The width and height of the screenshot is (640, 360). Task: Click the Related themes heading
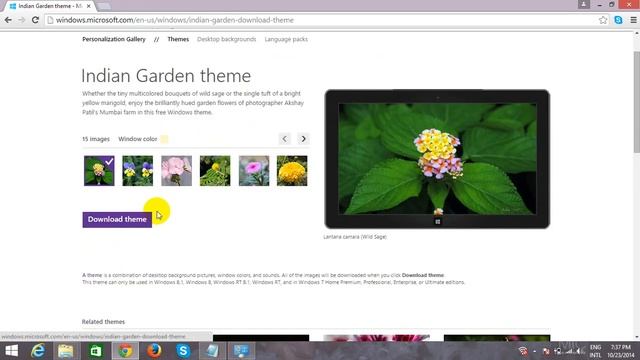(x=103, y=322)
